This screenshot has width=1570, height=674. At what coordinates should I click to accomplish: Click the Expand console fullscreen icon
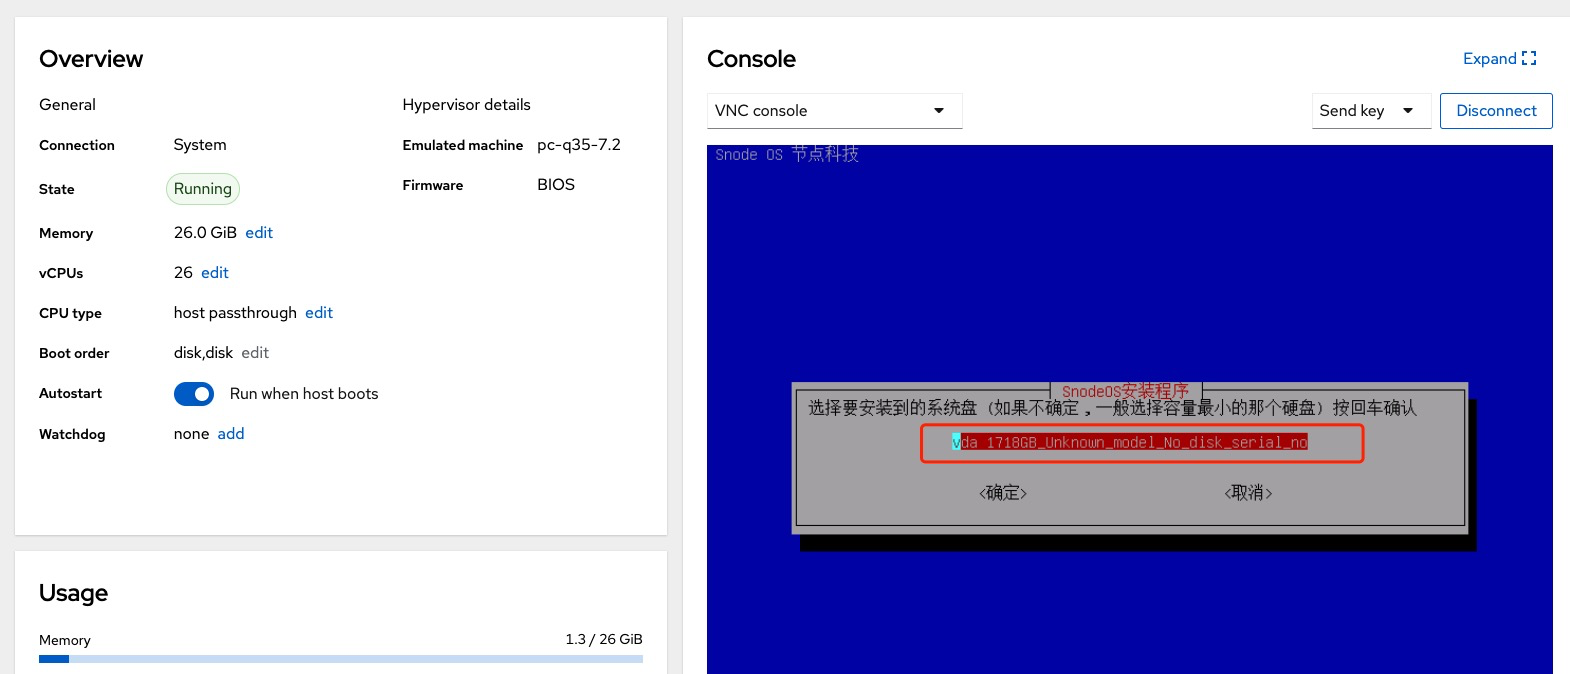(1528, 59)
